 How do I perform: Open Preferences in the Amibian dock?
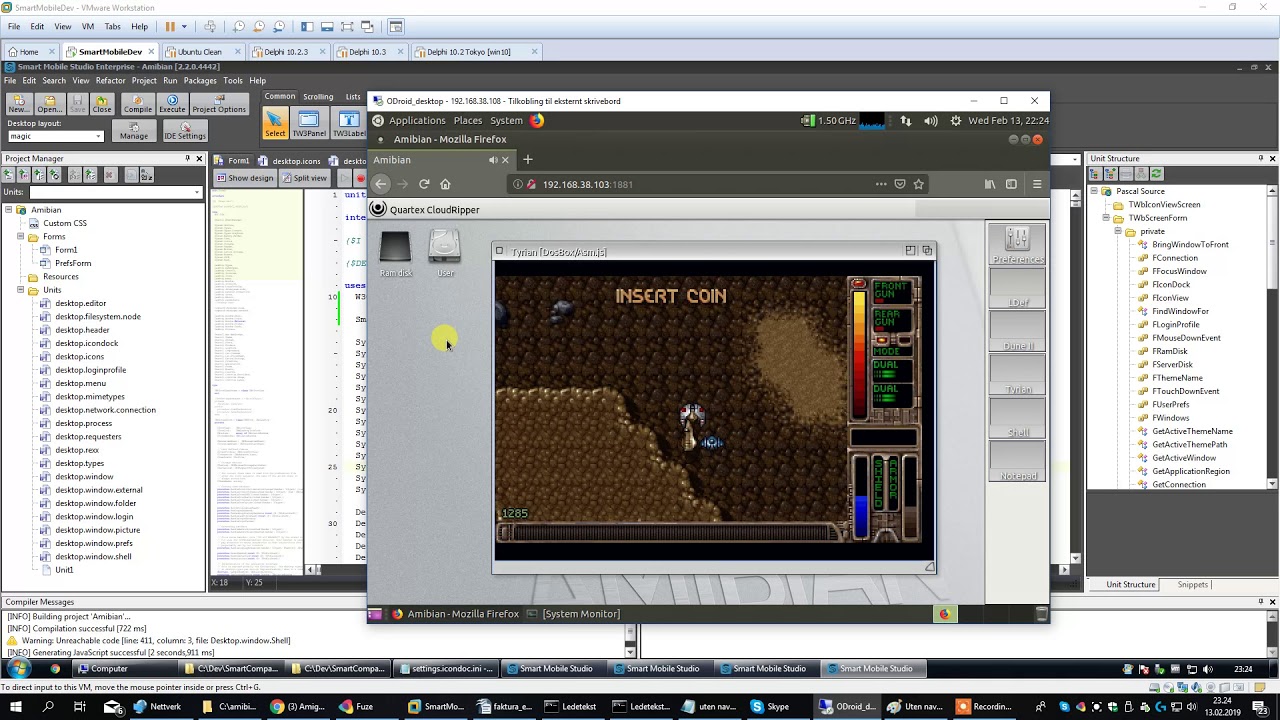click(x=1018, y=246)
